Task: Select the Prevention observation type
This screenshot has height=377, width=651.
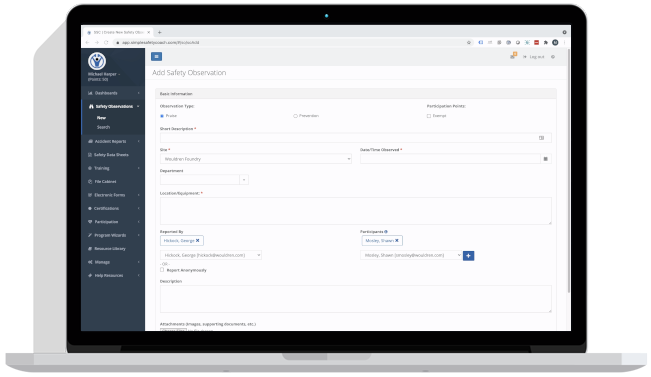Action: (x=295, y=116)
